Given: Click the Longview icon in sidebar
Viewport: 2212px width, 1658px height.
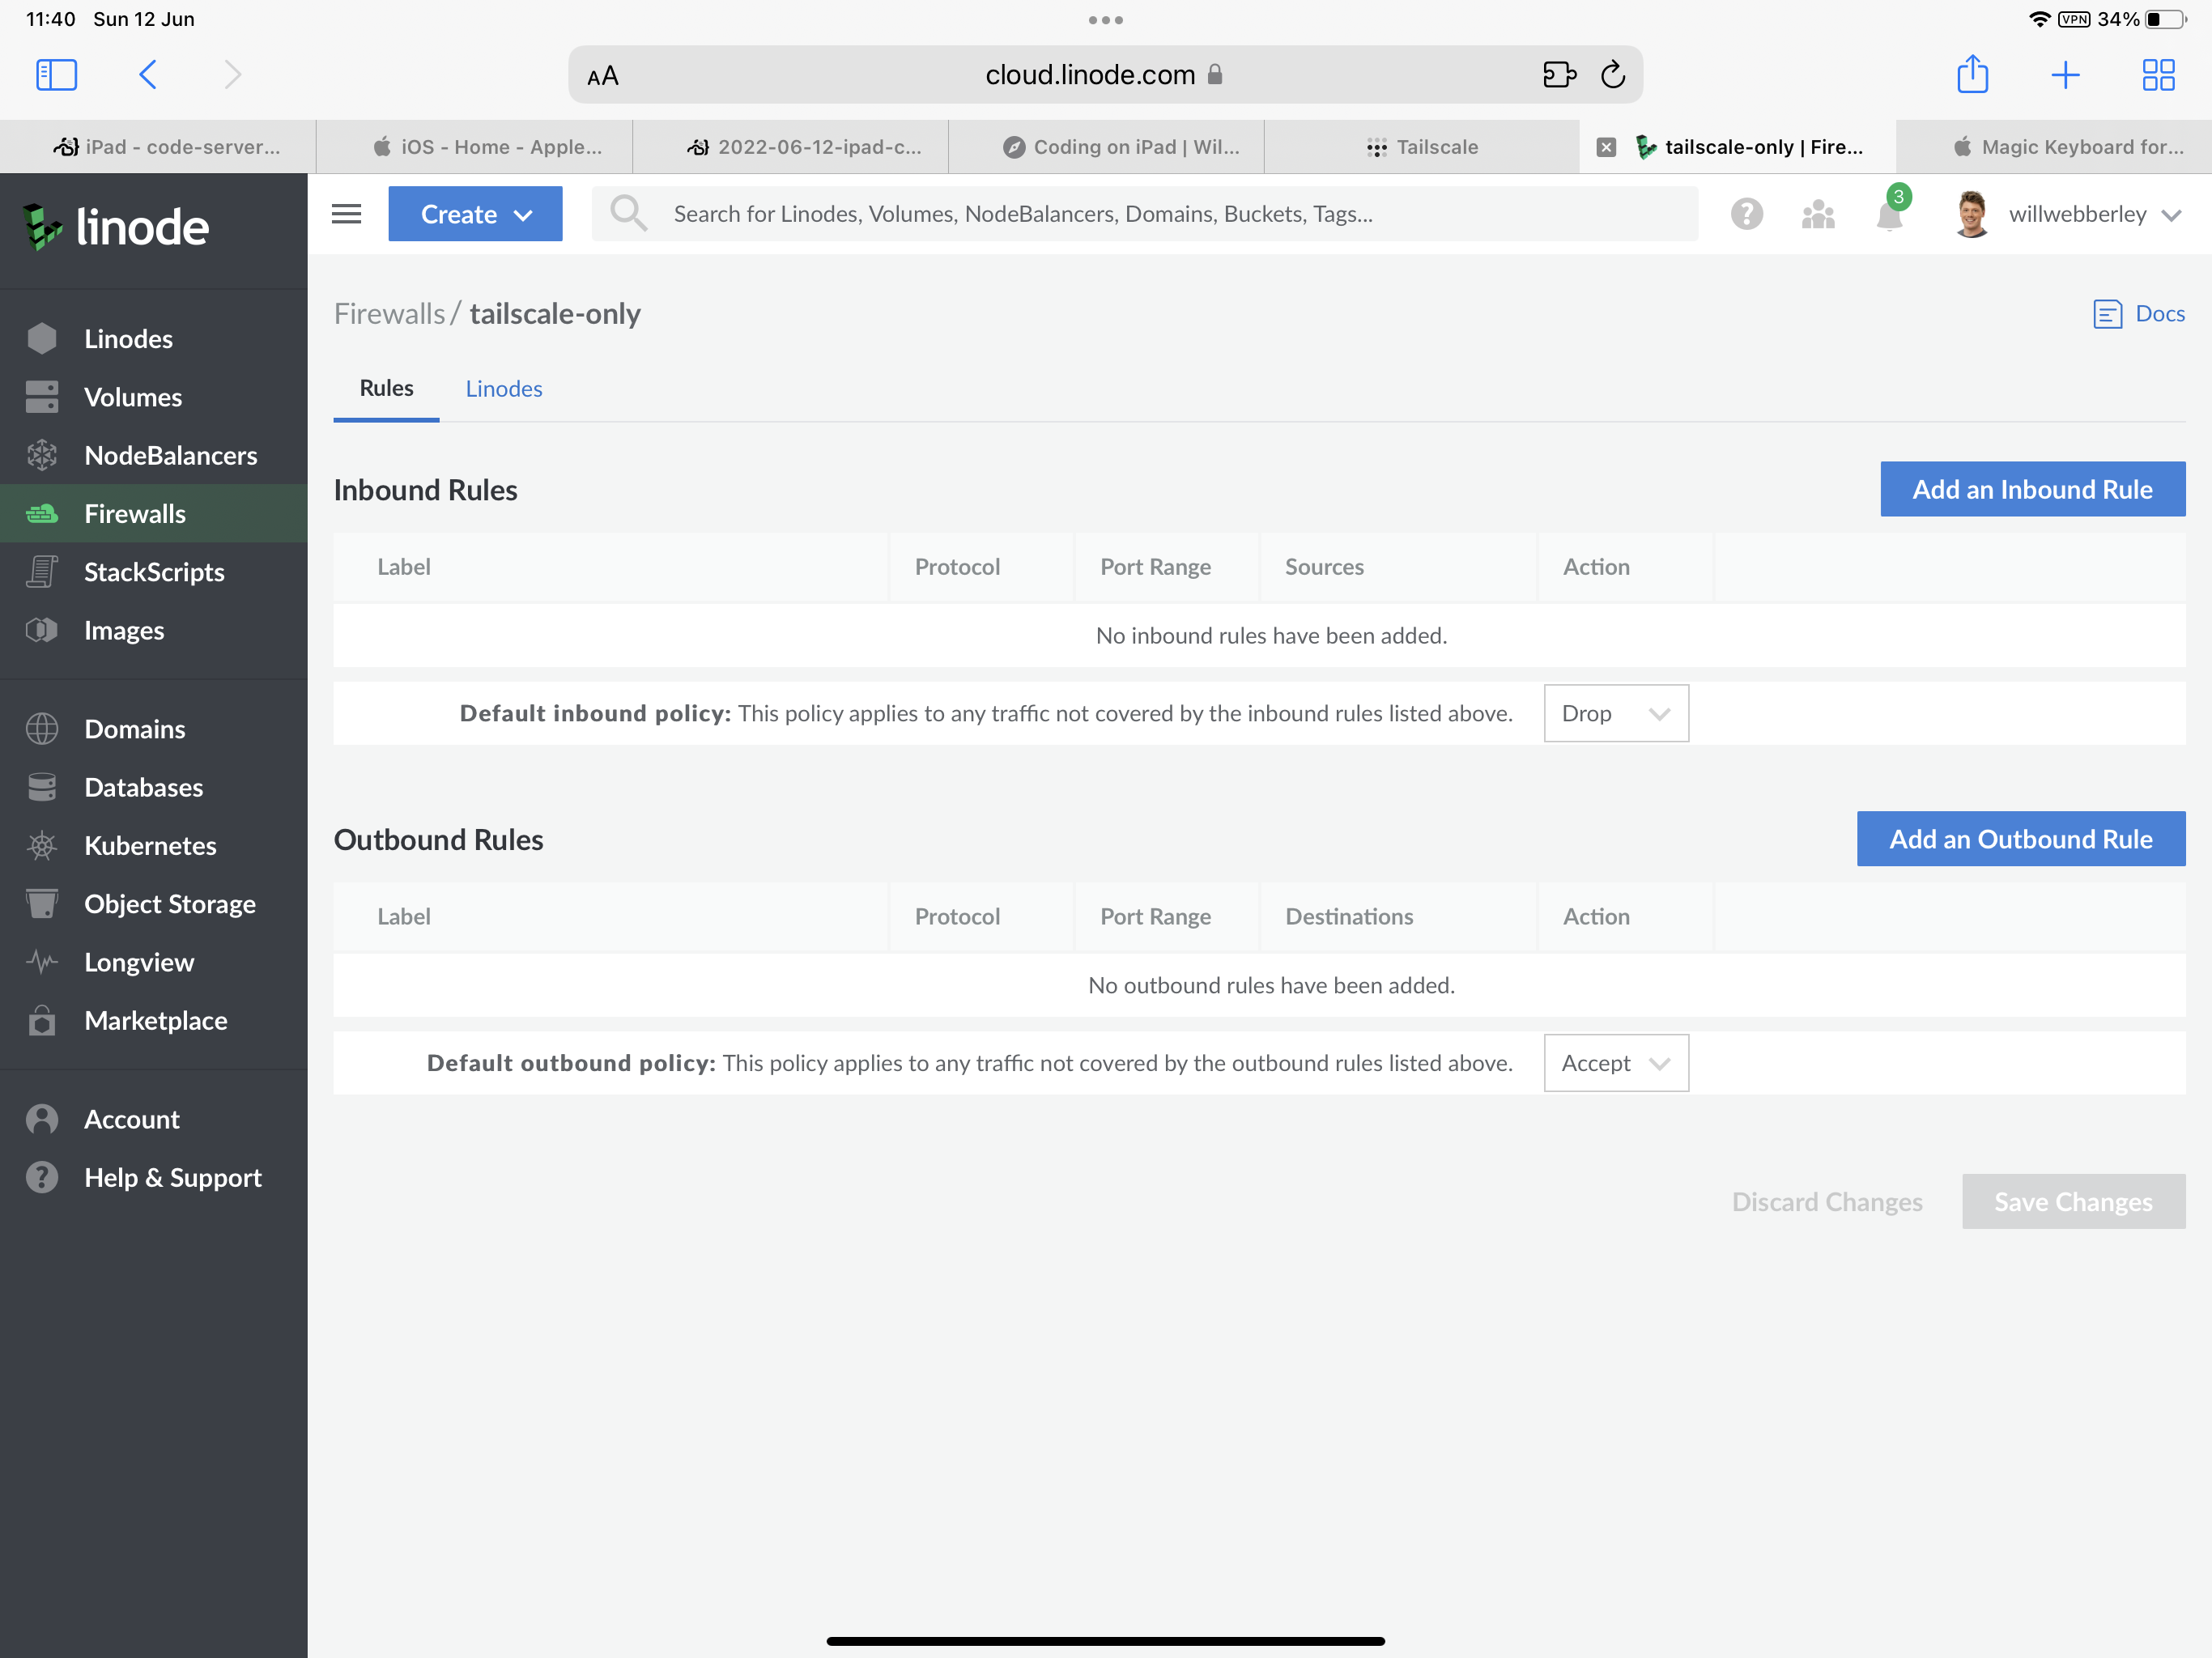Looking at the screenshot, I should click(44, 959).
